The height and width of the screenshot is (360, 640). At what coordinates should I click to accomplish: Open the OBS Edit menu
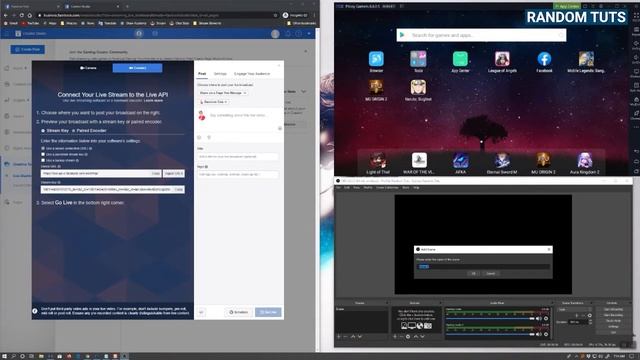pos(347,188)
